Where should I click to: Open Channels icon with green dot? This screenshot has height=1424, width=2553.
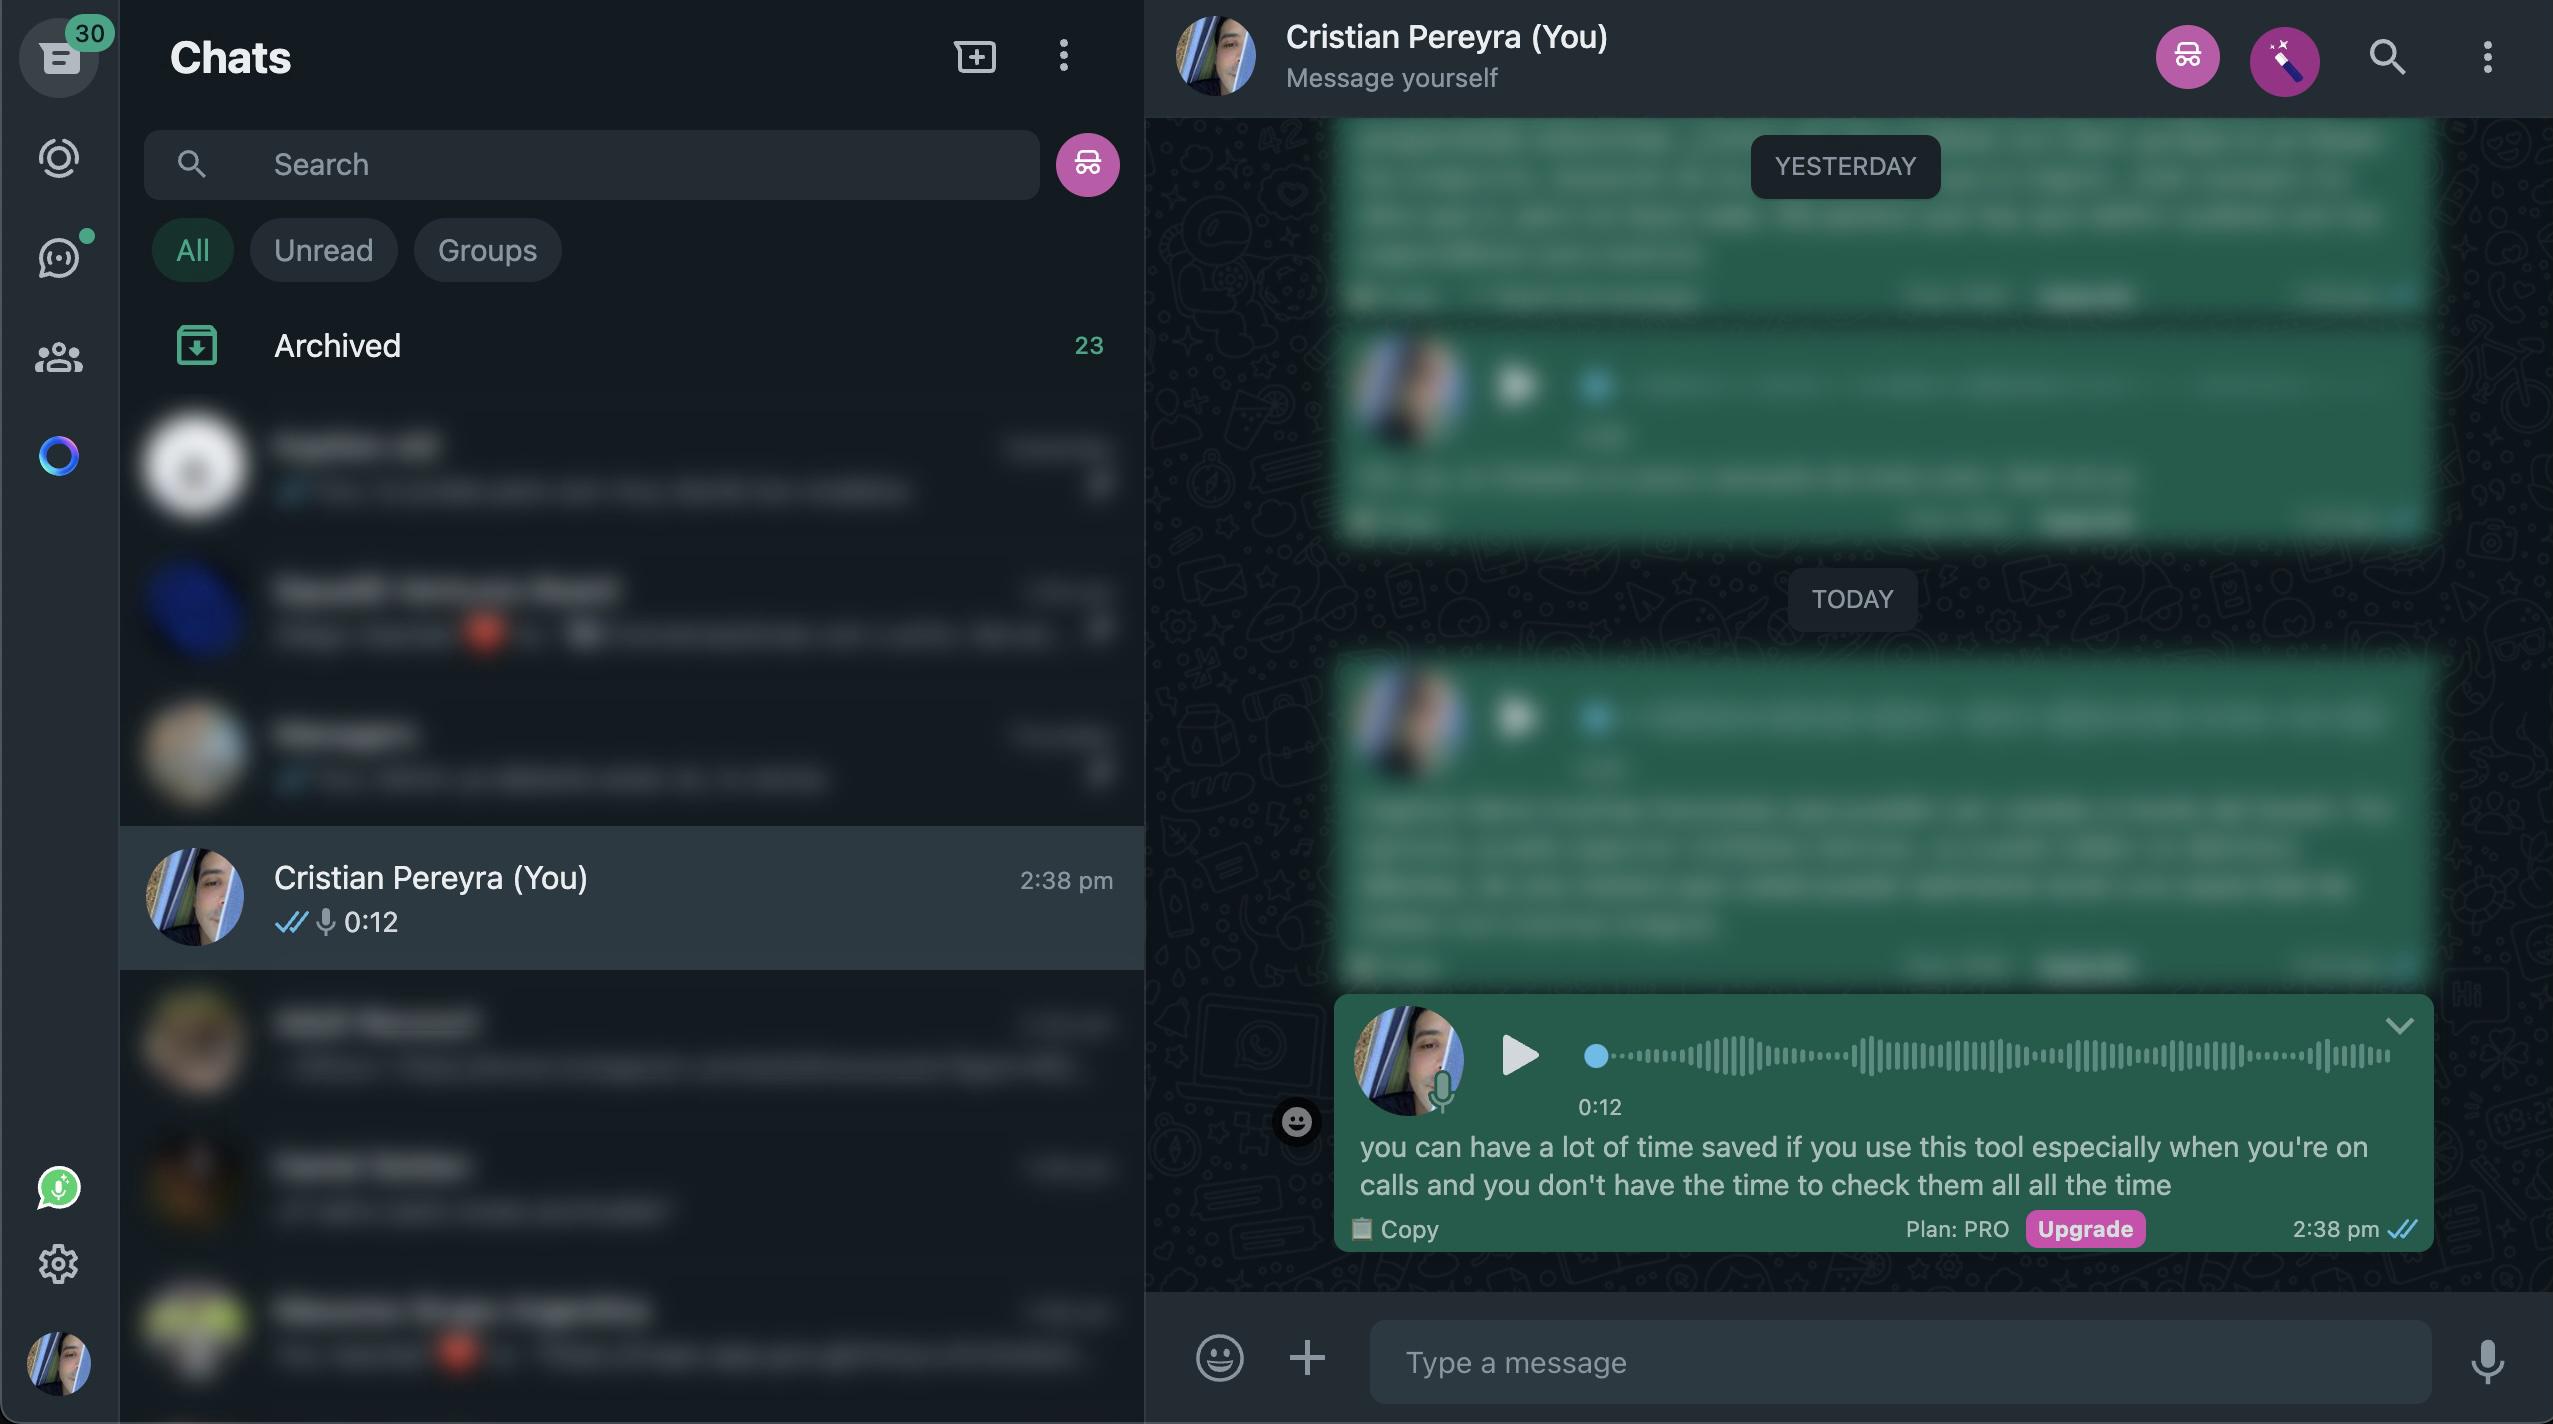point(60,257)
